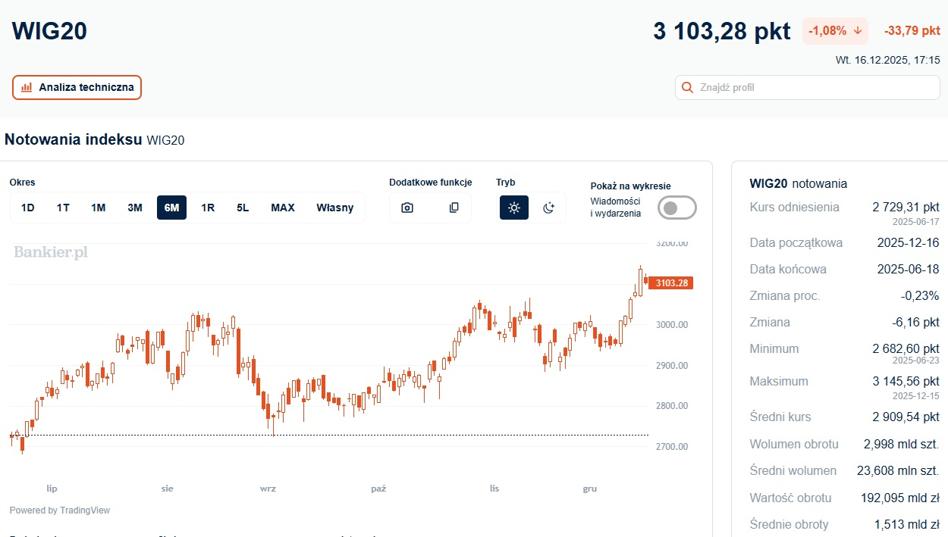
Task: Select the 1R period
Action: coord(207,207)
